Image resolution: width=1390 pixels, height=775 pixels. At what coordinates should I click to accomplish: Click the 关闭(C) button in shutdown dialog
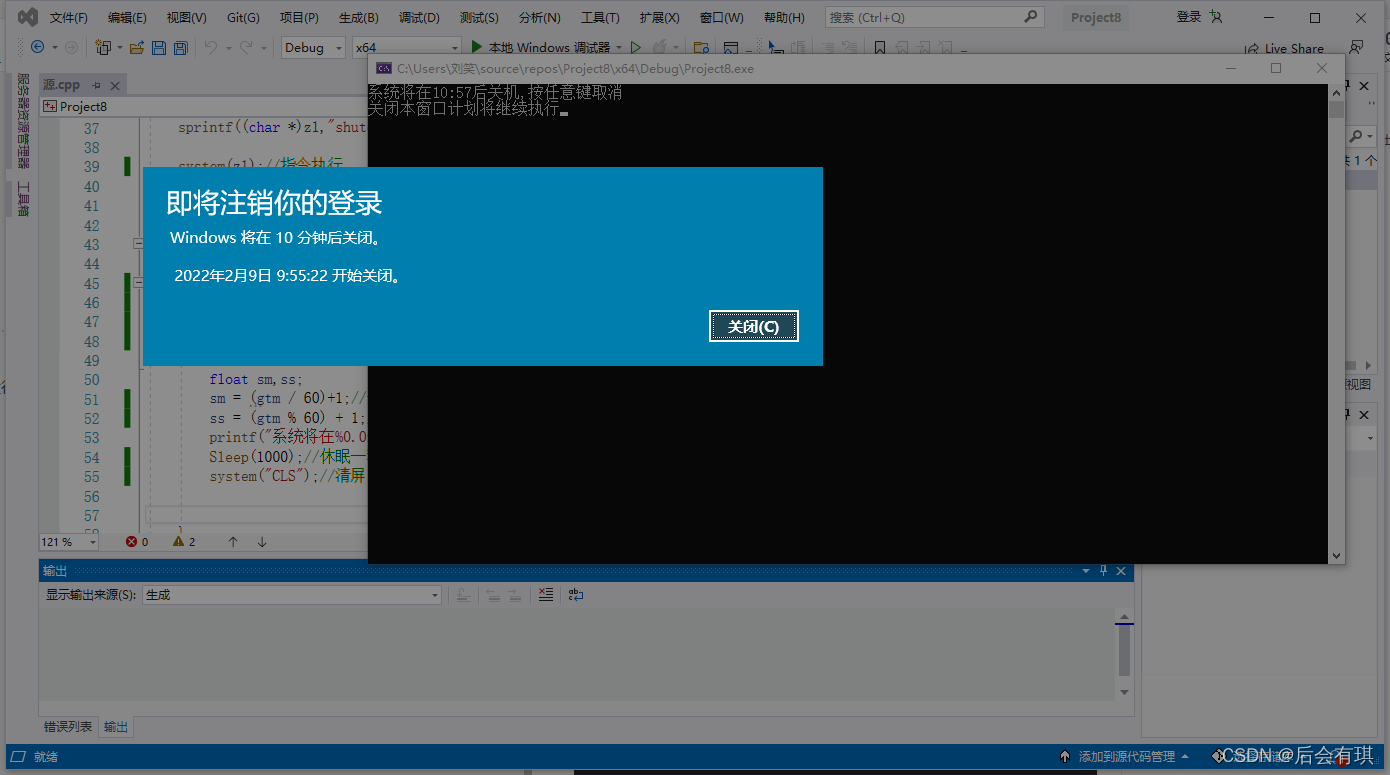(754, 326)
